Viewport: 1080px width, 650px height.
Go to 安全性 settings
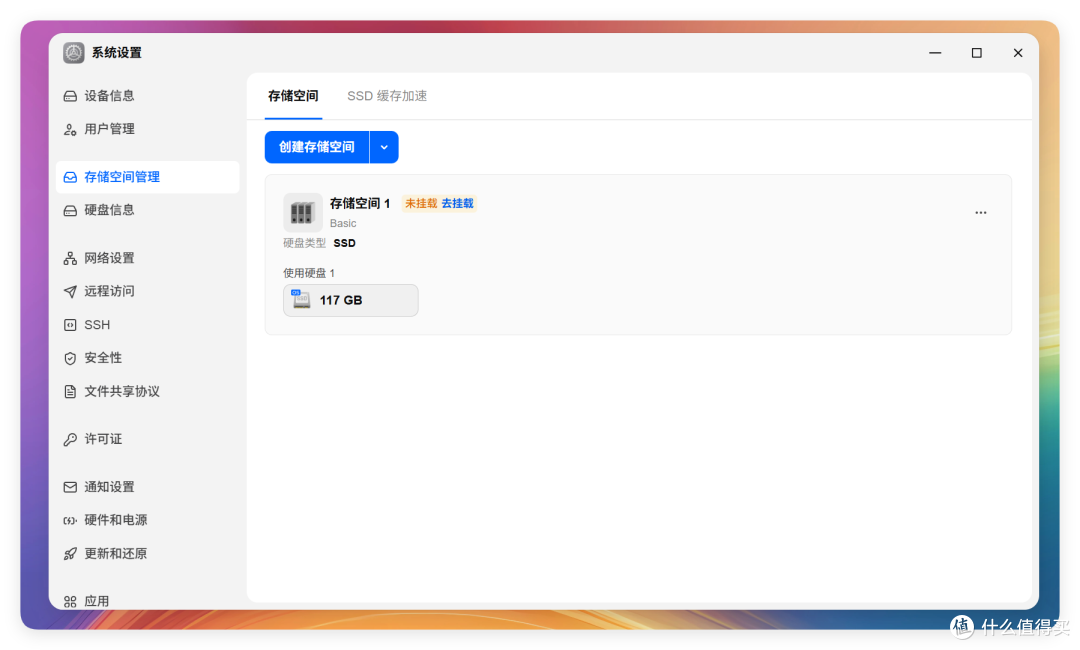pyautogui.click(x=147, y=358)
